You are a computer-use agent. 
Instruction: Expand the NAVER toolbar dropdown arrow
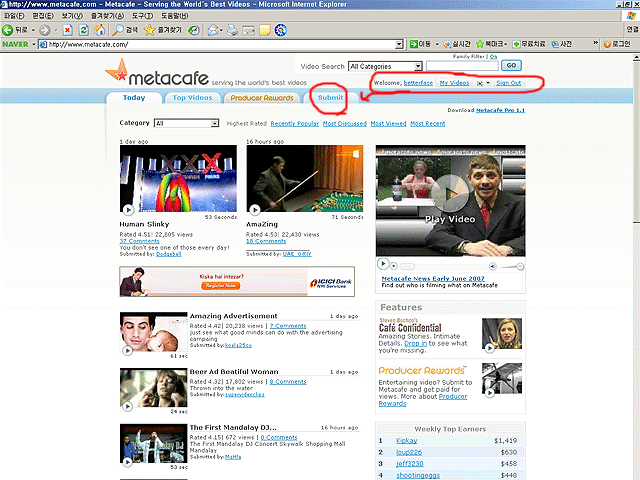click(x=34, y=44)
